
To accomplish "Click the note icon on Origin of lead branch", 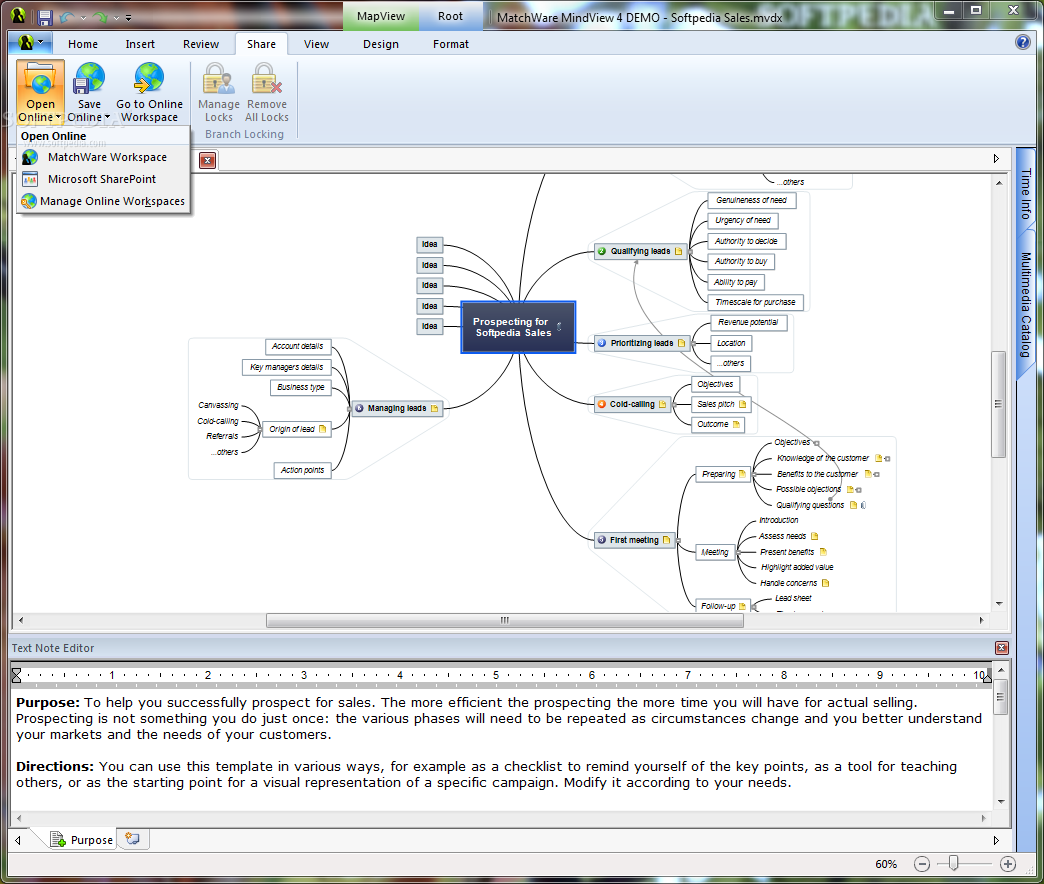I will [323, 429].
